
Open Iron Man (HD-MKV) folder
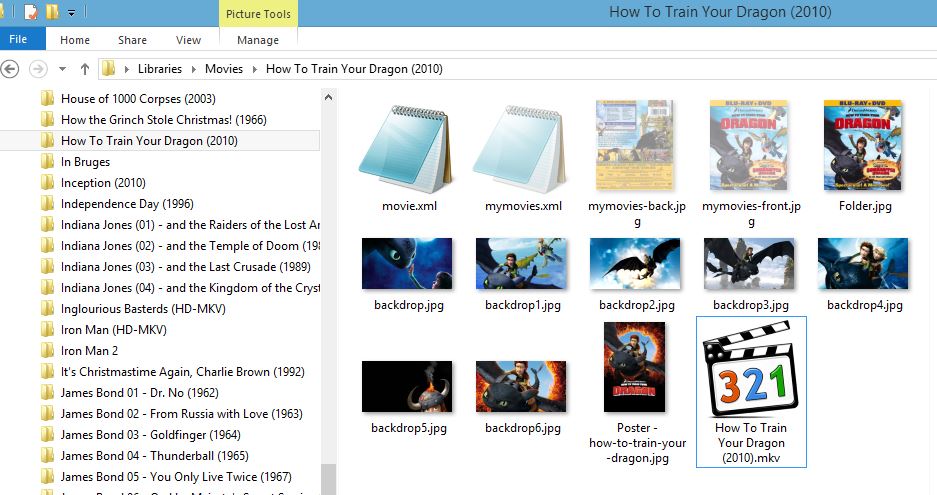[114, 329]
